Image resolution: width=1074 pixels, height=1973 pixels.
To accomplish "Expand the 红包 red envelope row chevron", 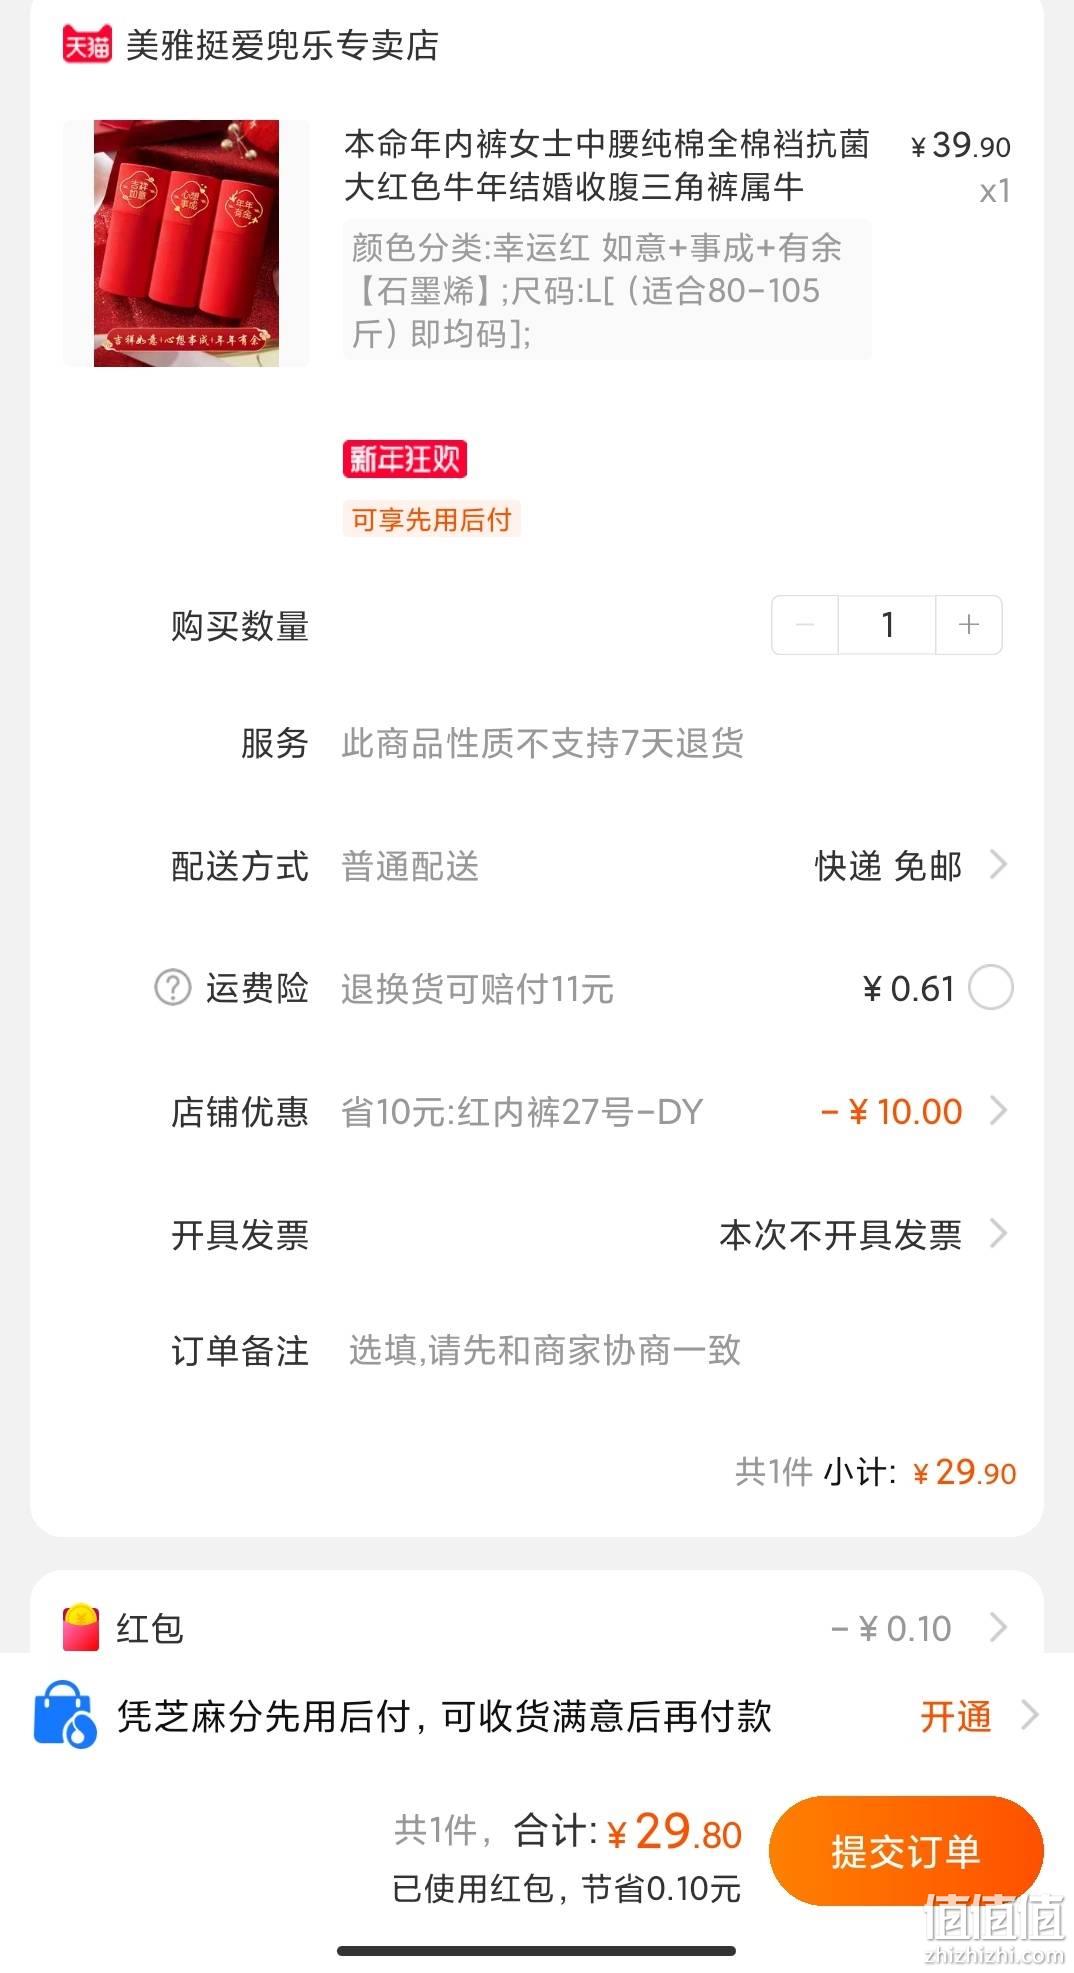I will click(x=997, y=1628).
